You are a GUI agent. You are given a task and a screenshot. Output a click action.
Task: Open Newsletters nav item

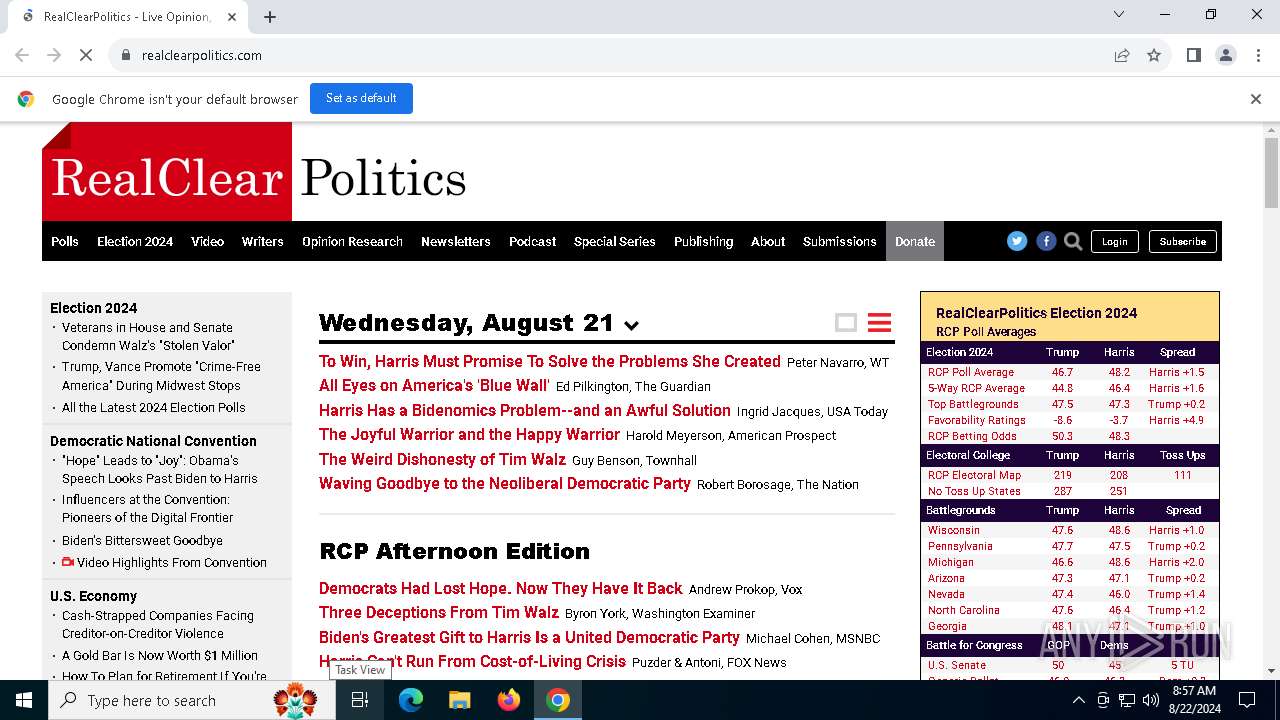click(456, 241)
